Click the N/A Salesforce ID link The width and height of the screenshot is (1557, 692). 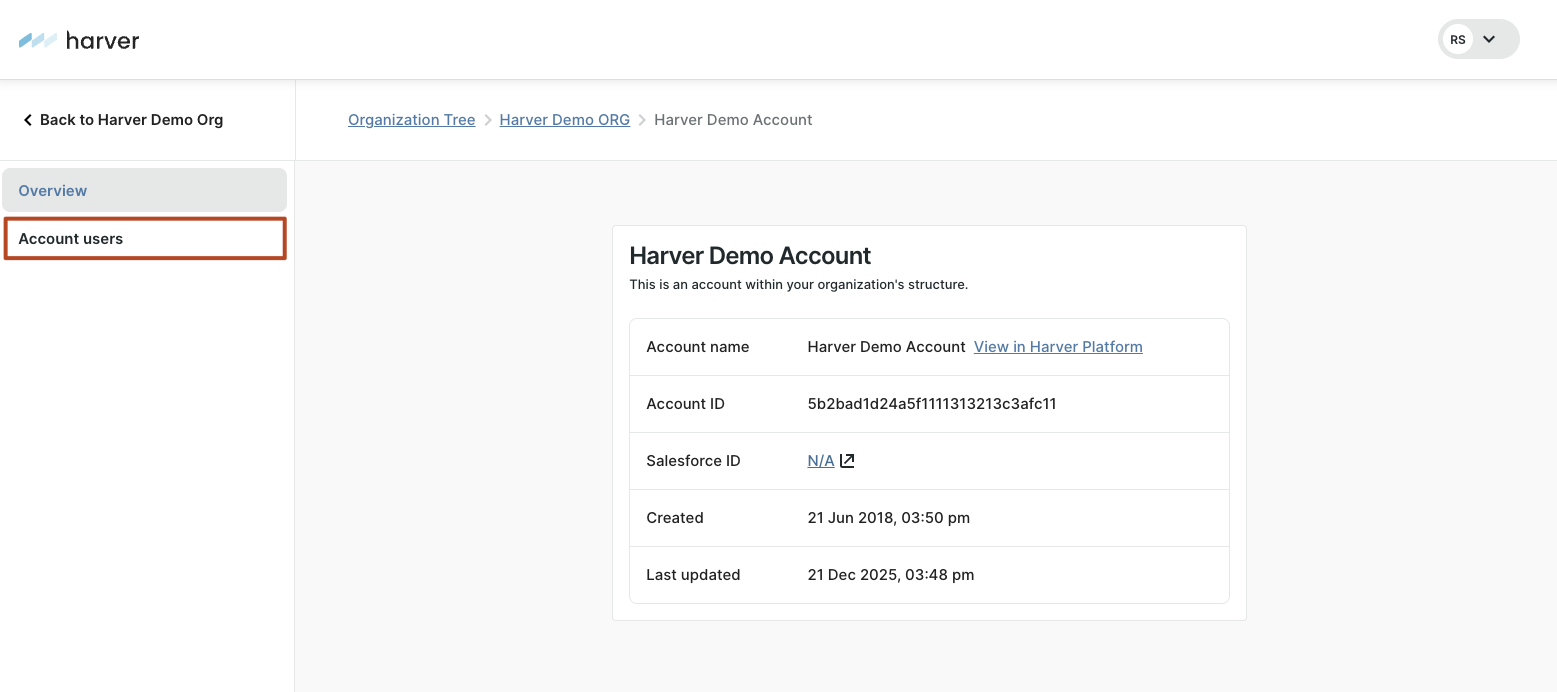coord(820,461)
